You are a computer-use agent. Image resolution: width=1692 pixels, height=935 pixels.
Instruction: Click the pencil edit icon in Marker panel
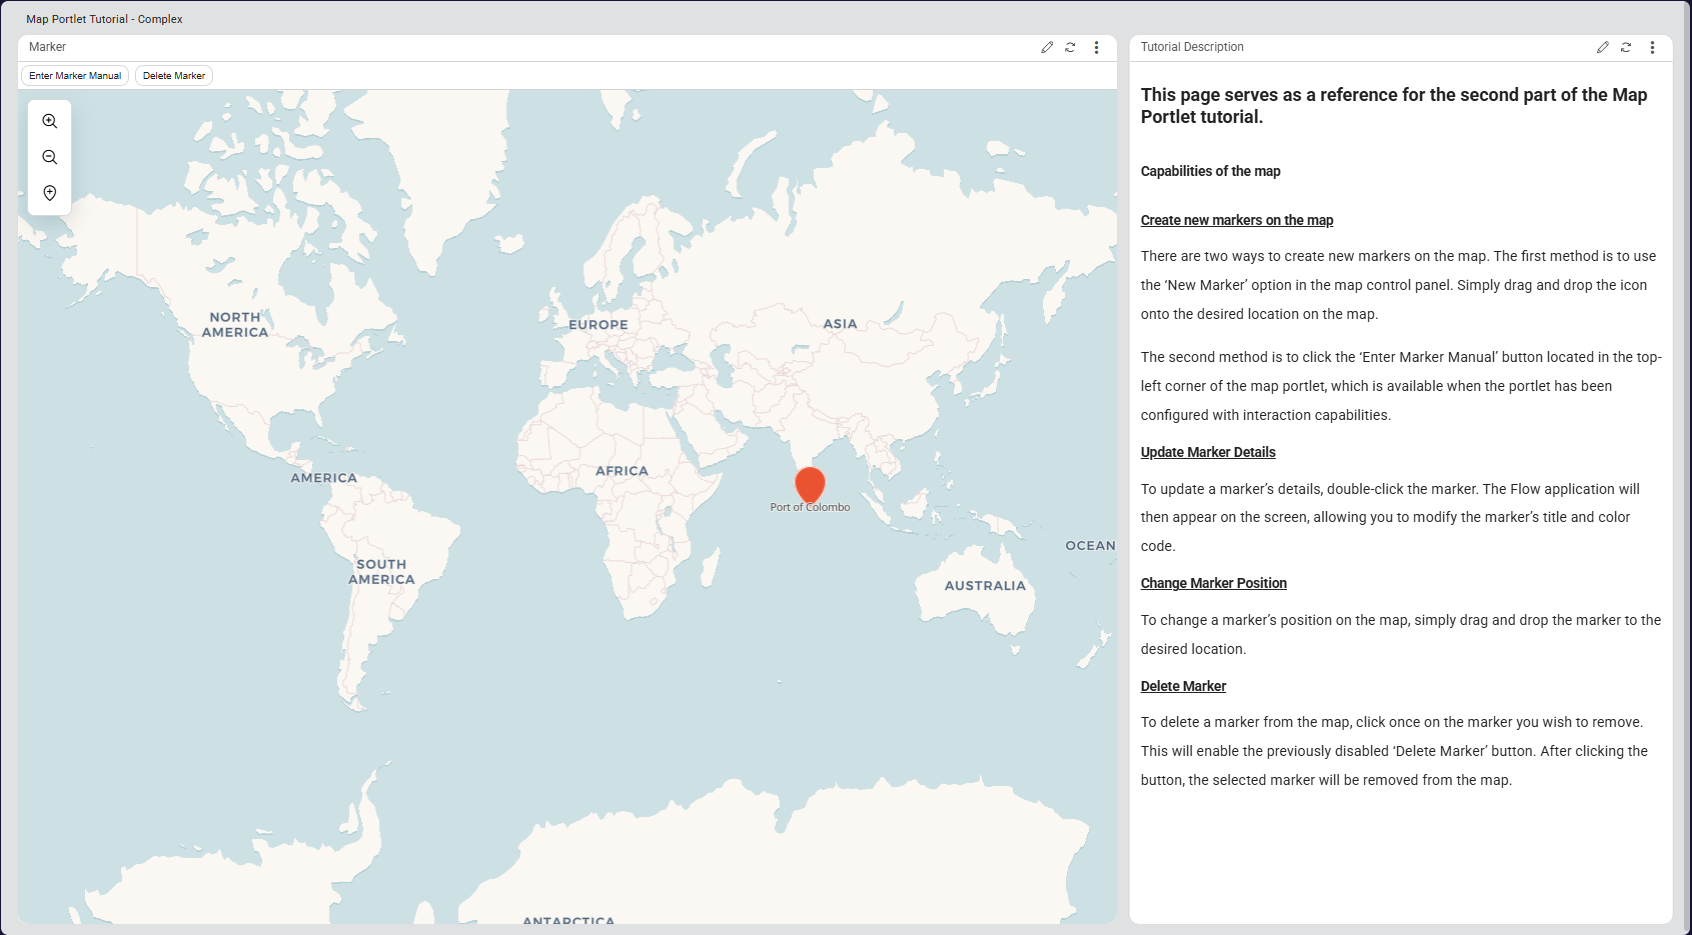coord(1047,47)
